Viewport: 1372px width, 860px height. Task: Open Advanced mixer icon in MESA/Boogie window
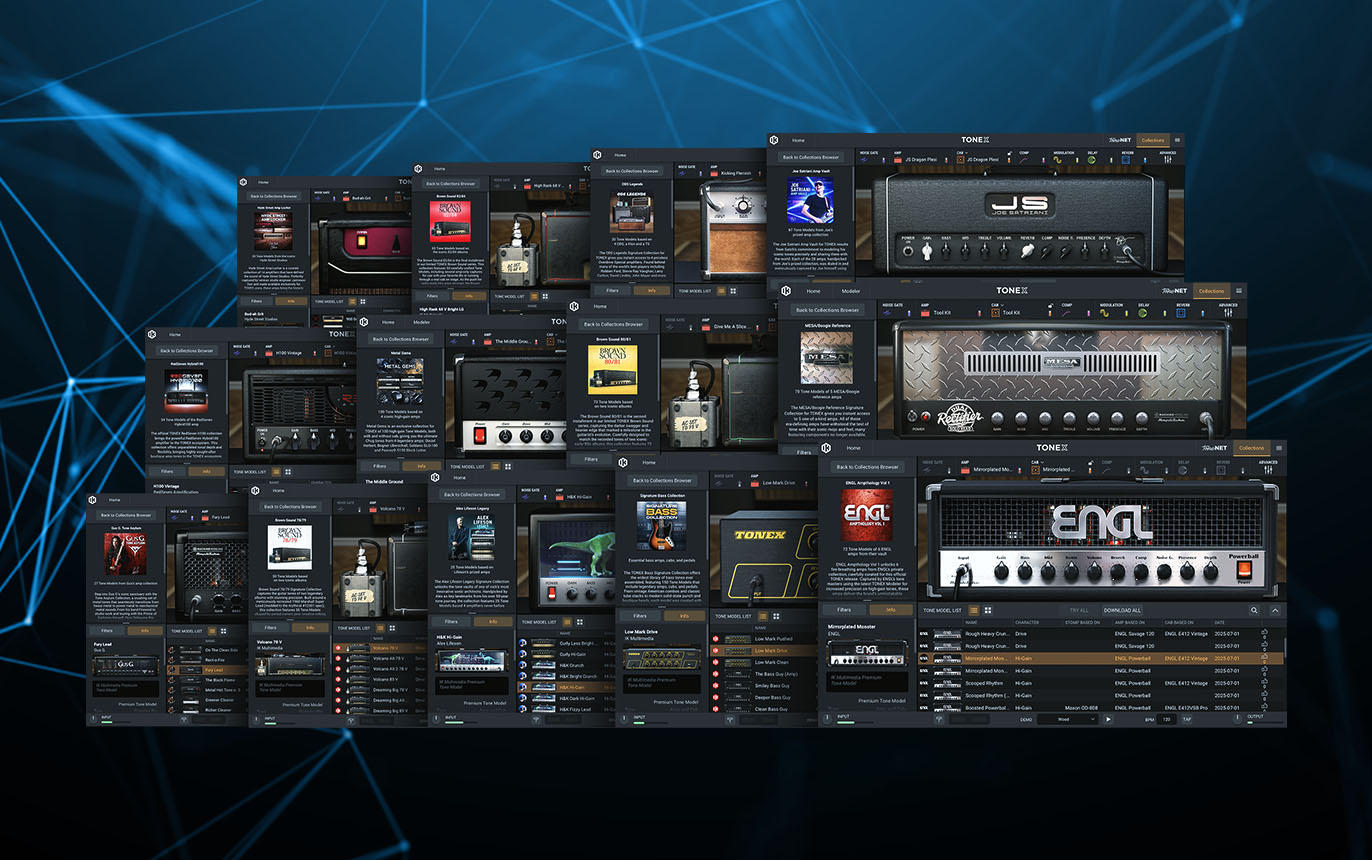point(1228,313)
